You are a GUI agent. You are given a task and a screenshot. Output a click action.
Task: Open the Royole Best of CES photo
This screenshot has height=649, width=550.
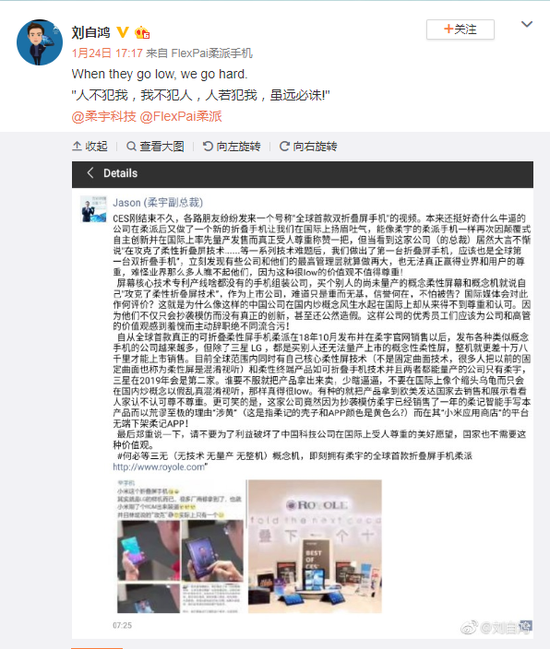[x=315, y=546]
